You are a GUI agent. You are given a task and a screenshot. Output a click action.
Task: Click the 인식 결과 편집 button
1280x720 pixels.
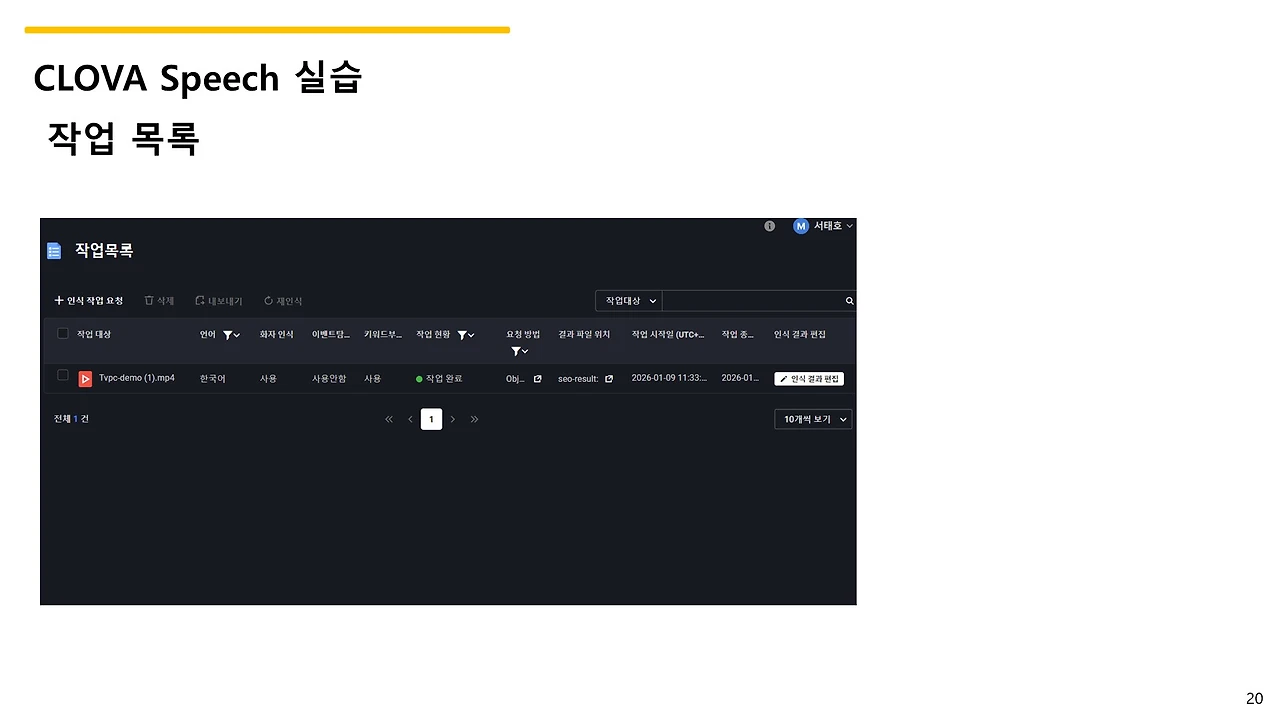808,378
